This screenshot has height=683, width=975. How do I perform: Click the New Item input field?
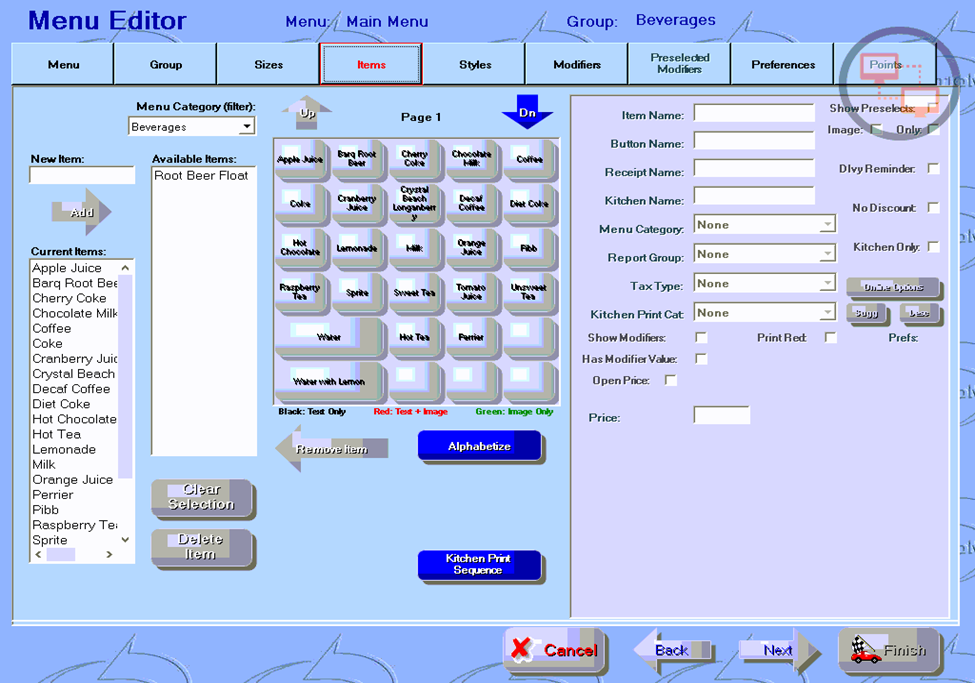(82, 175)
